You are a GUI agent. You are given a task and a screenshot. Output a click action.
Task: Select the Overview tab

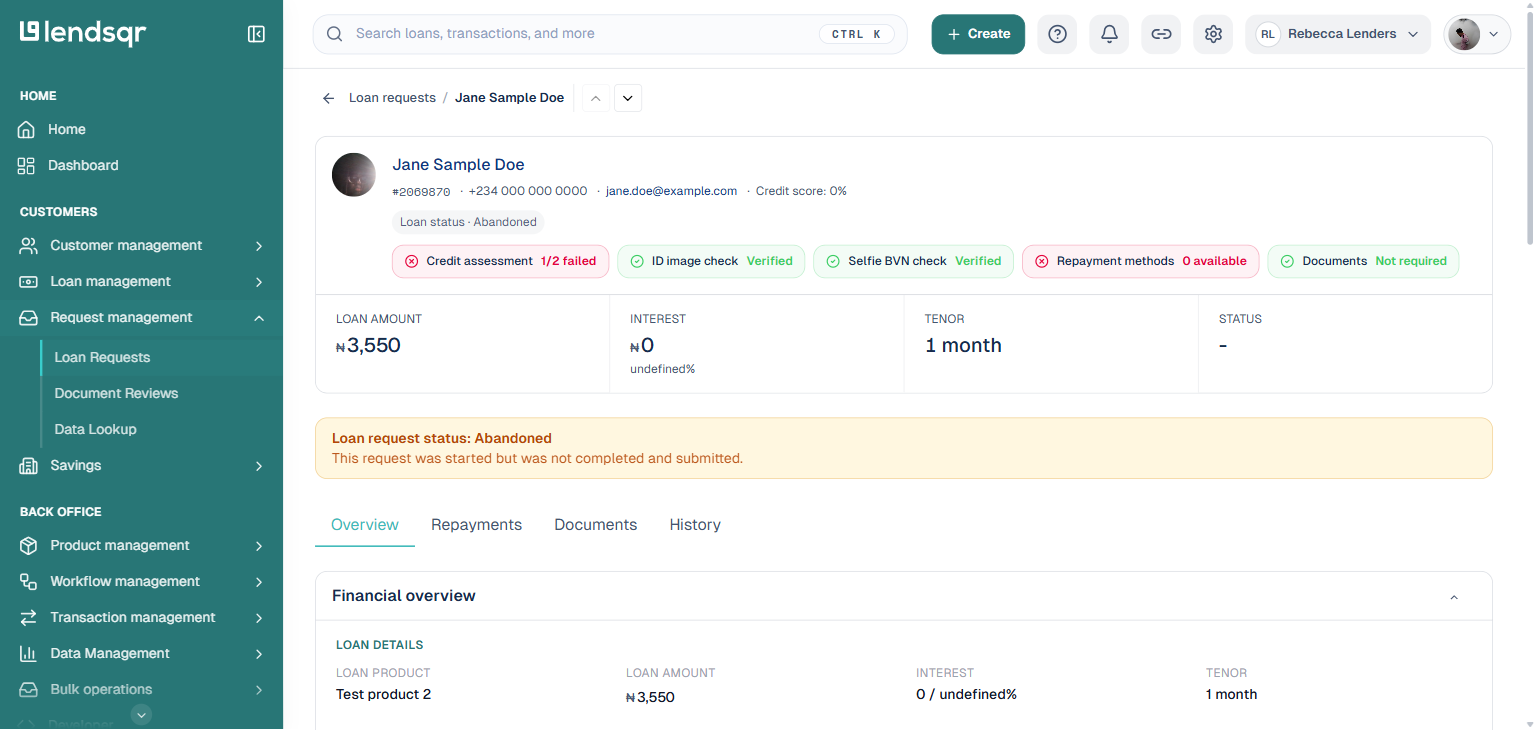365,525
